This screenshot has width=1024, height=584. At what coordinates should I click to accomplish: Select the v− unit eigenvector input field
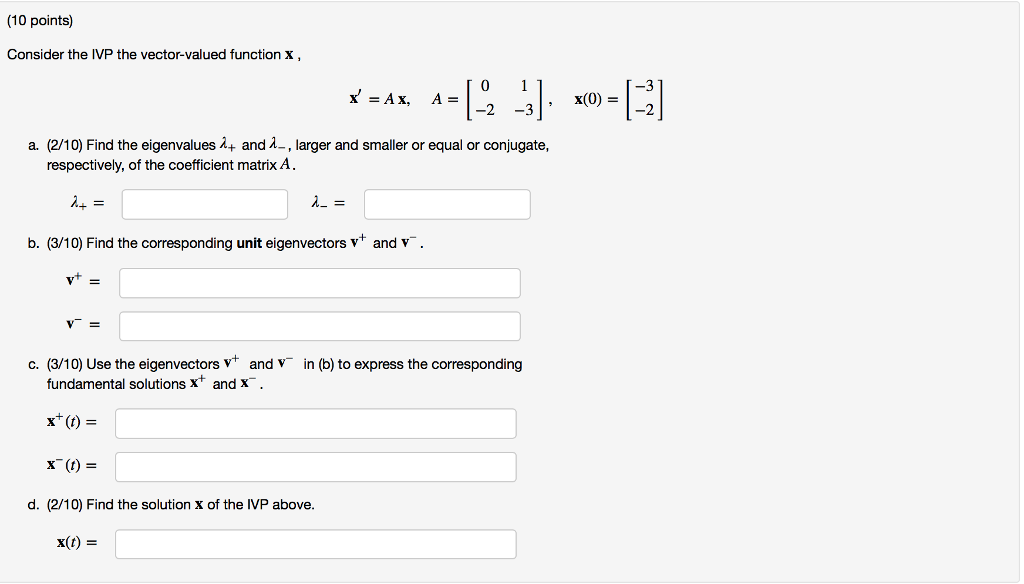(318, 325)
